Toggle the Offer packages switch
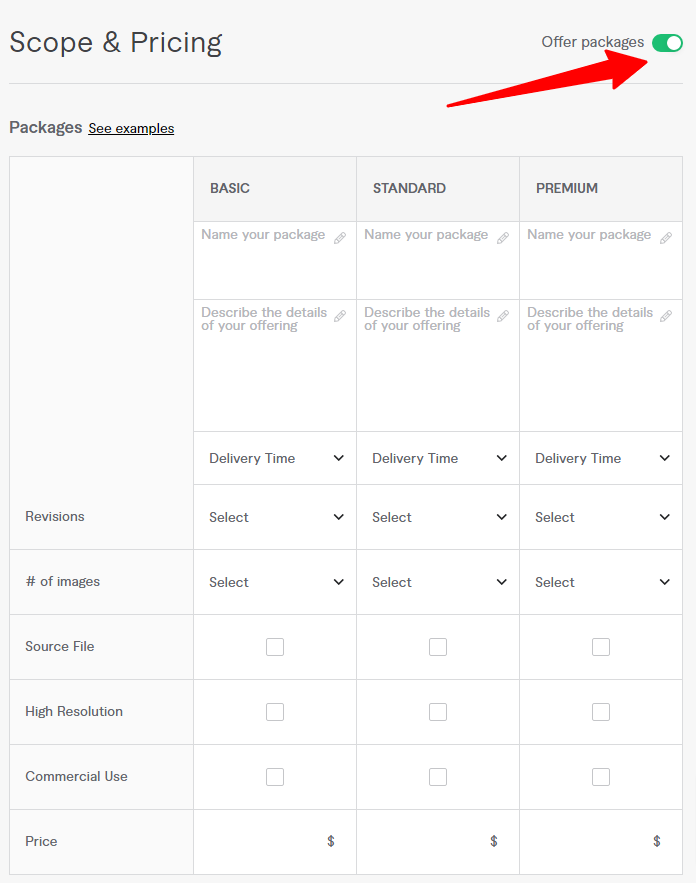 pyautogui.click(x=667, y=43)
